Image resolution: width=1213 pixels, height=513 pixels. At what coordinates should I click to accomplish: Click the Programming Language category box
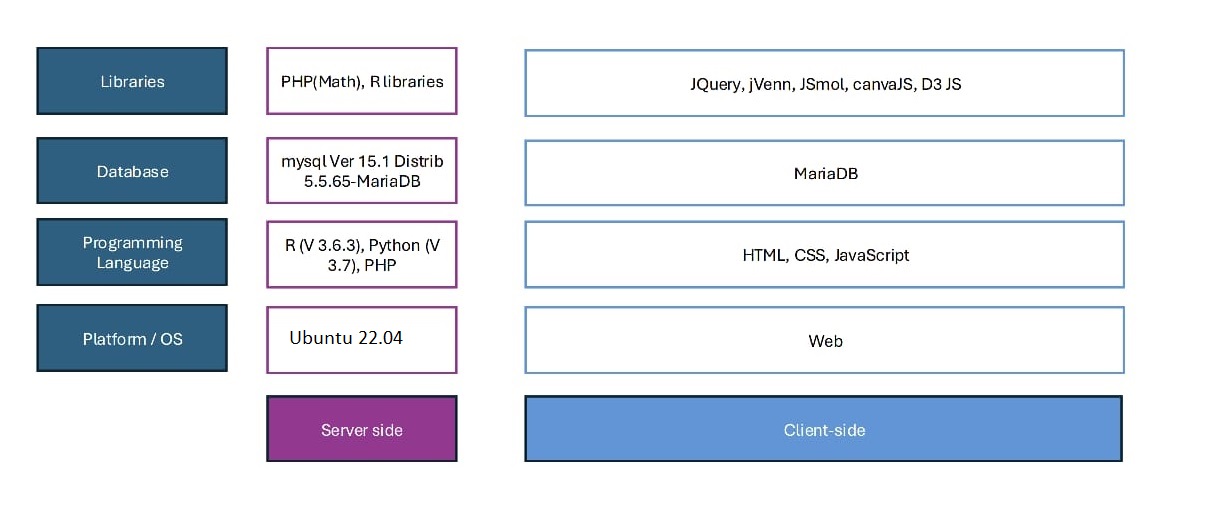tap(132, 252)
